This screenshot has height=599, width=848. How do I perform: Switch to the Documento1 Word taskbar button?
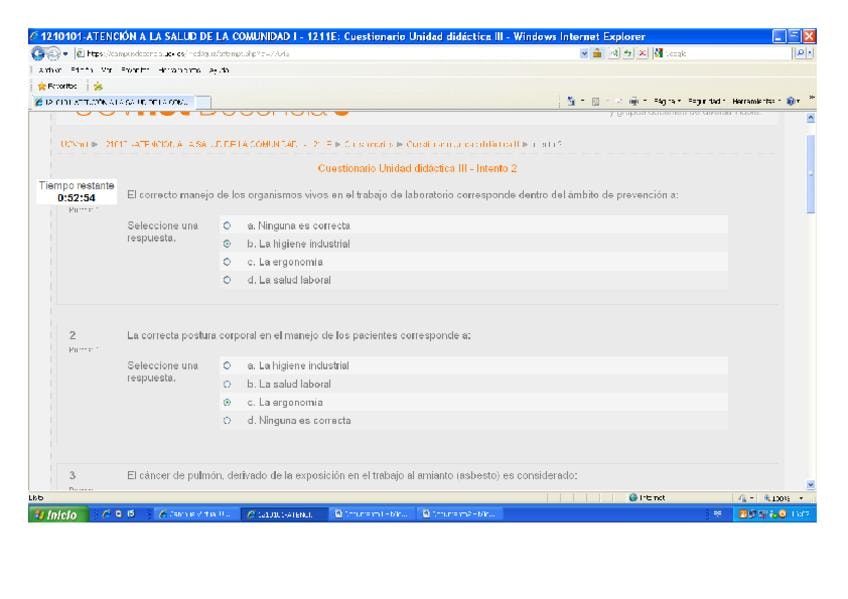point(372,514)
